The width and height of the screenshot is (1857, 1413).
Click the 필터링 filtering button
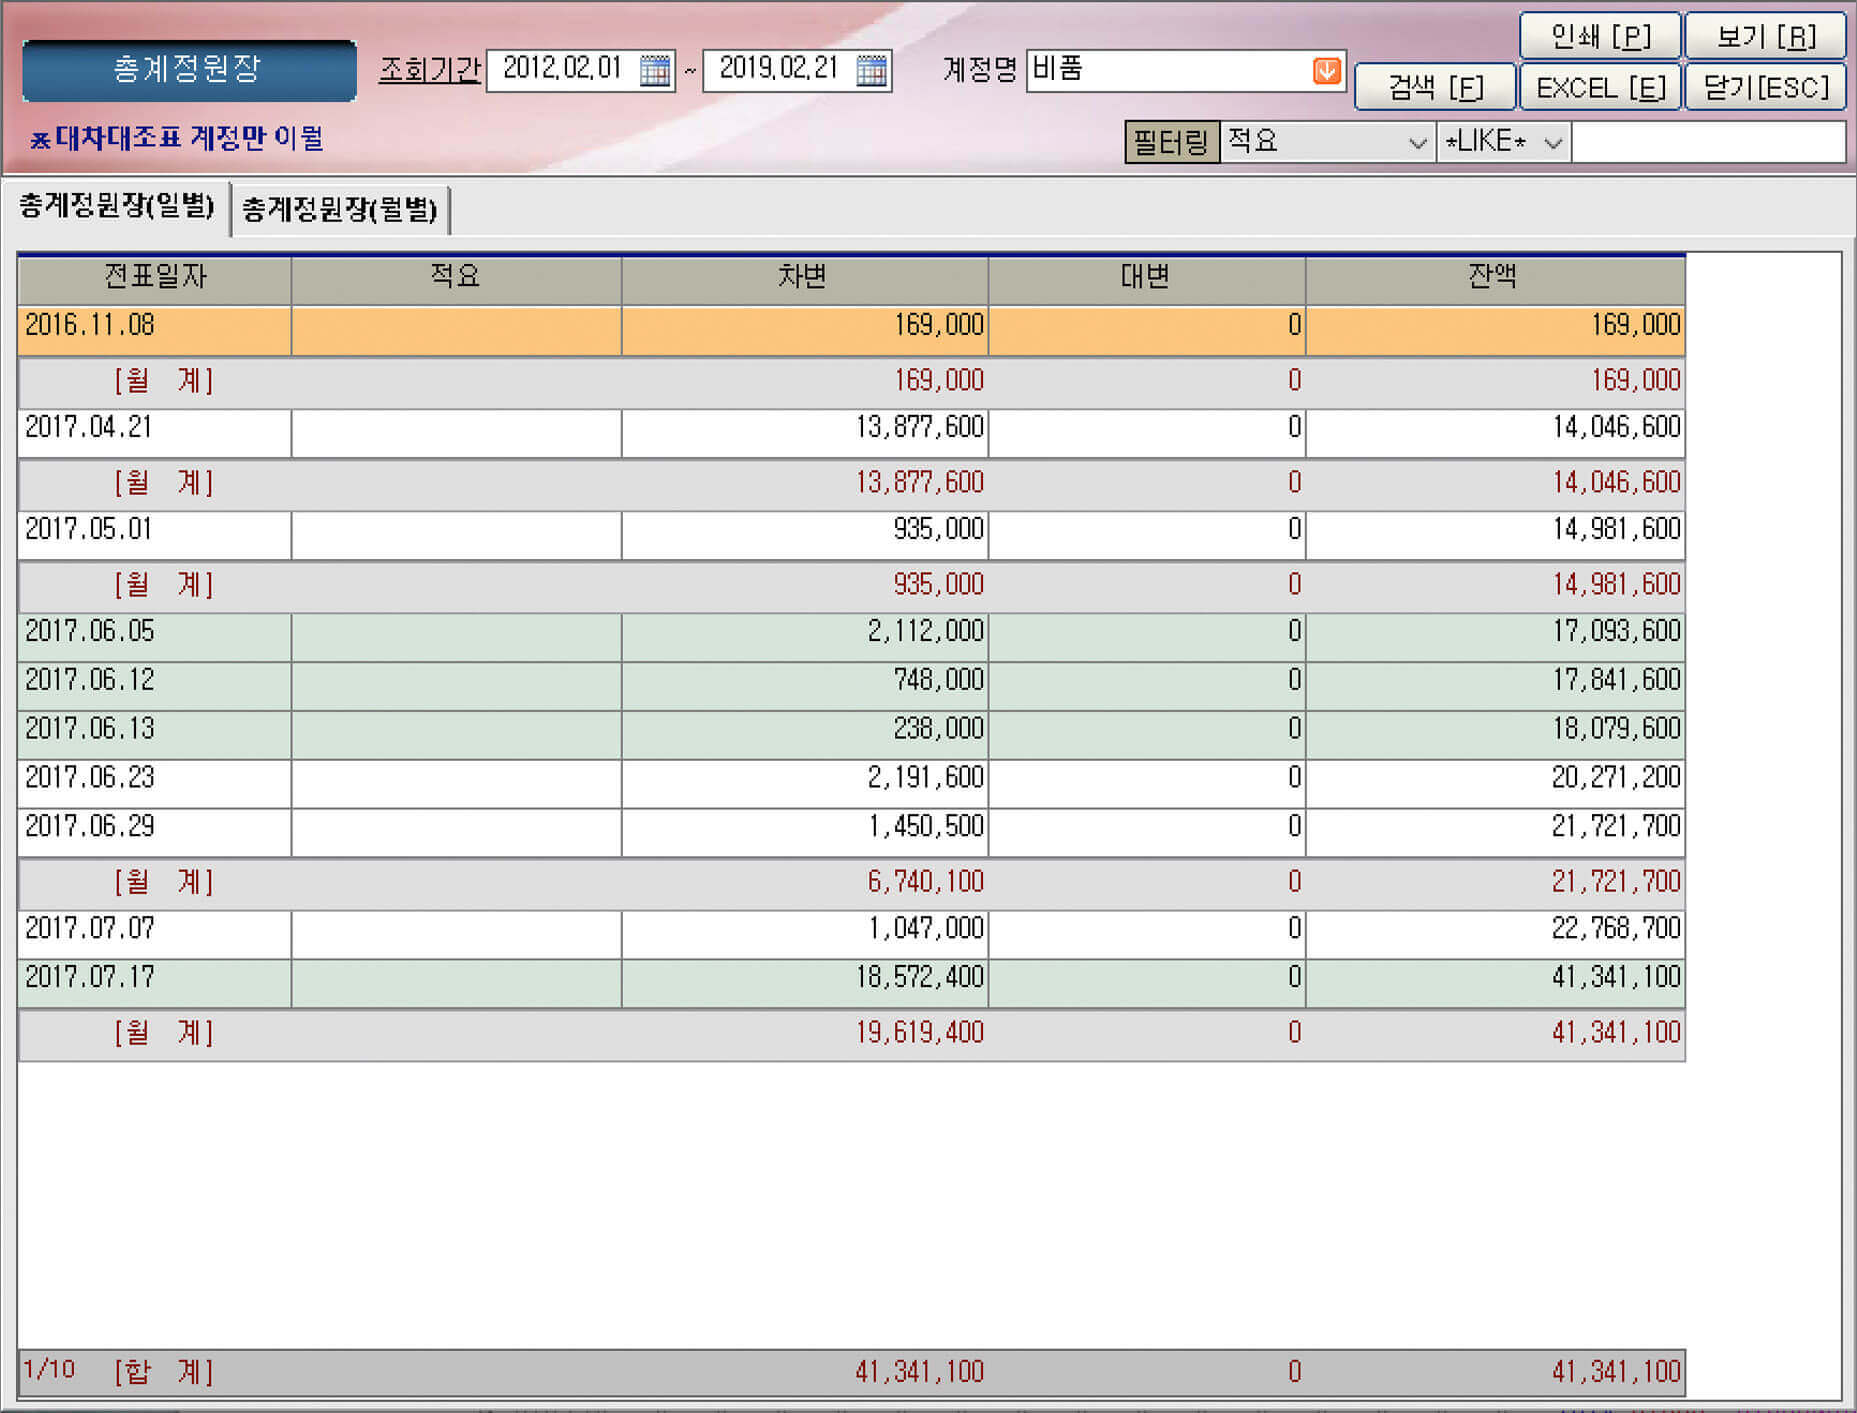1171,142
